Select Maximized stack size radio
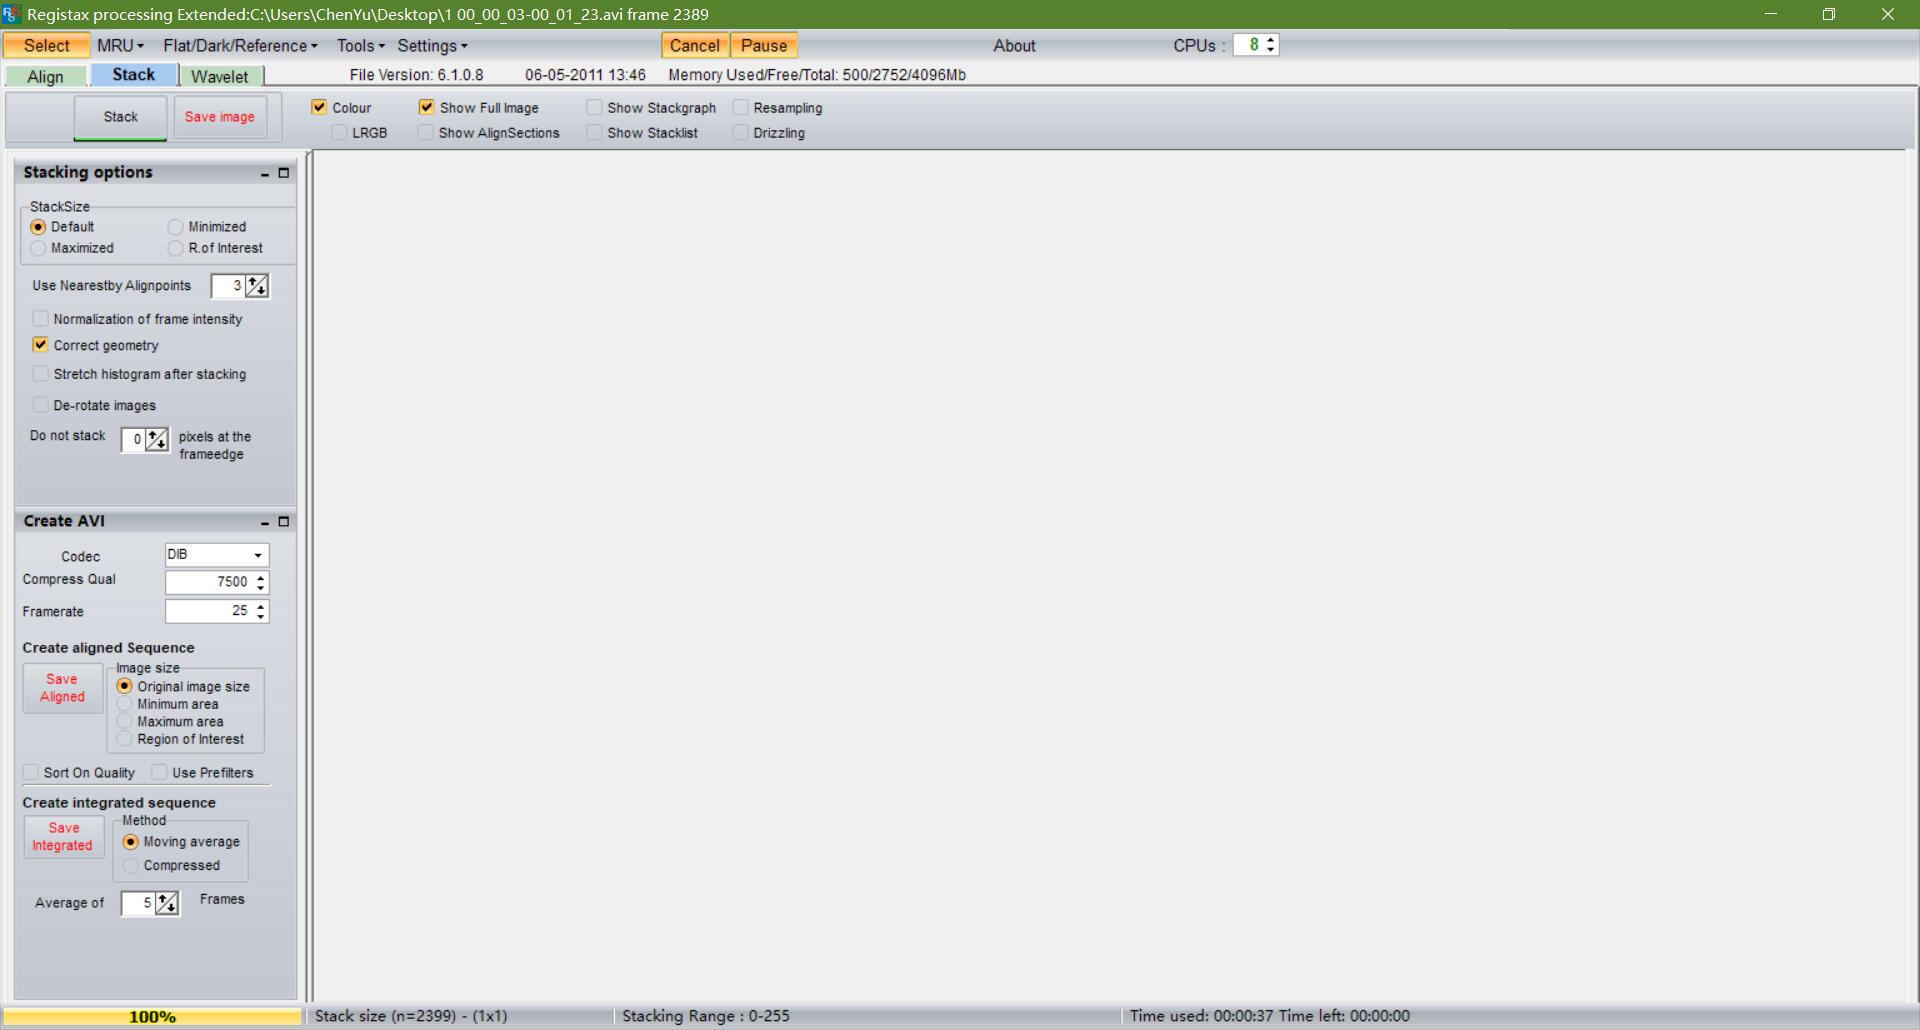Viewport: 1920px width, 1030px height. pos(38,248)
